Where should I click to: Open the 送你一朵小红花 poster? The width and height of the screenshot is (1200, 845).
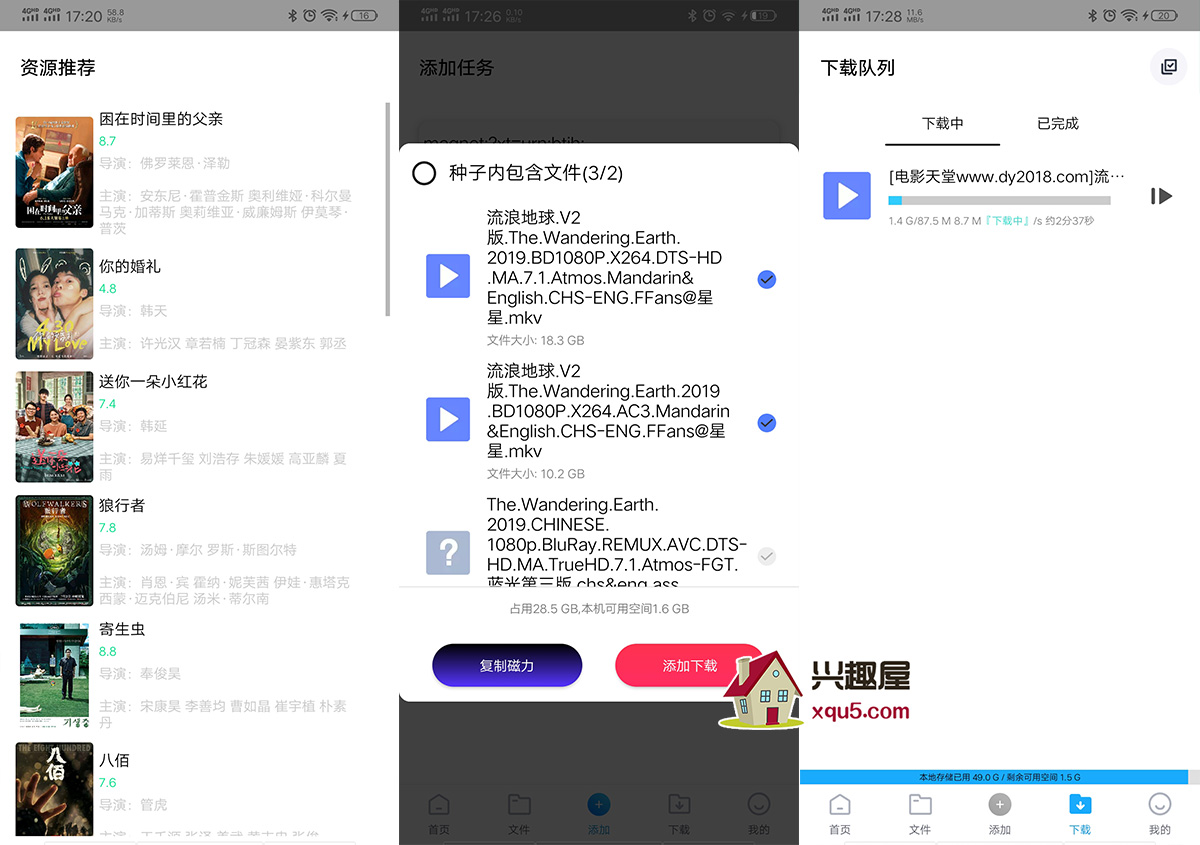55,427
